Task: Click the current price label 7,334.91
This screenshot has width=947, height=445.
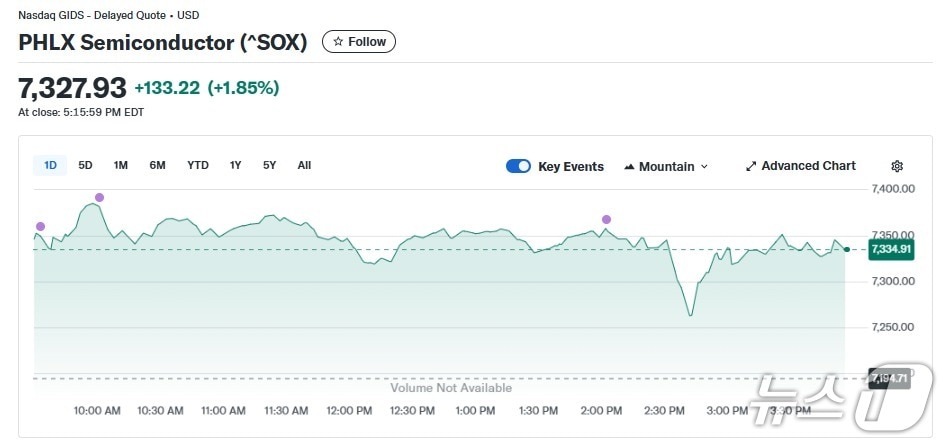Action: [890, 249]
